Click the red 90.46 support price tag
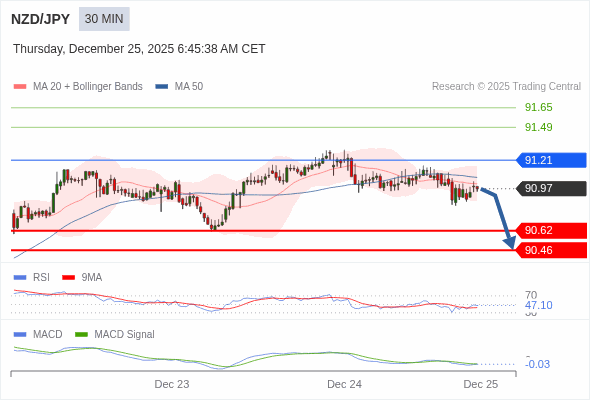 click(x=551, y=250)
